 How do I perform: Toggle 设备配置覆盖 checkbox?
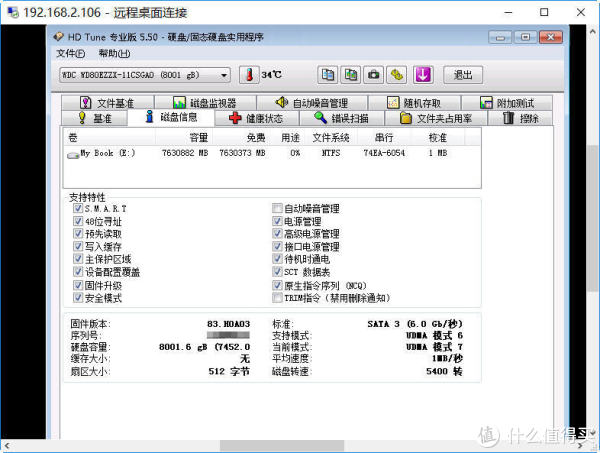click(78, 272)
